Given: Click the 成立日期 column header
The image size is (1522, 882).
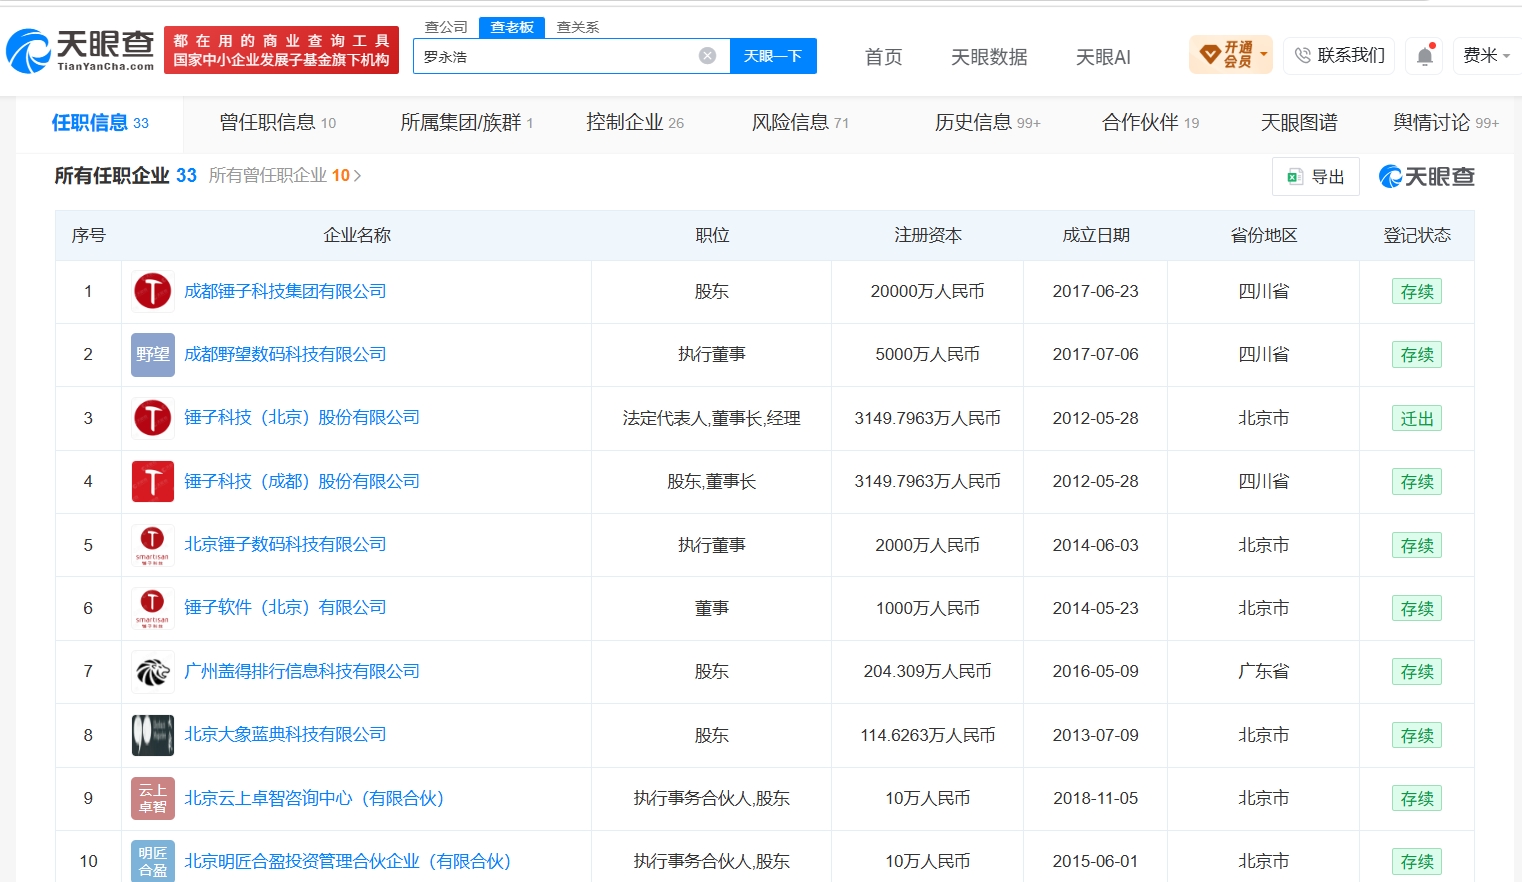Looking at the screenshot, I should coord(1095,236).
